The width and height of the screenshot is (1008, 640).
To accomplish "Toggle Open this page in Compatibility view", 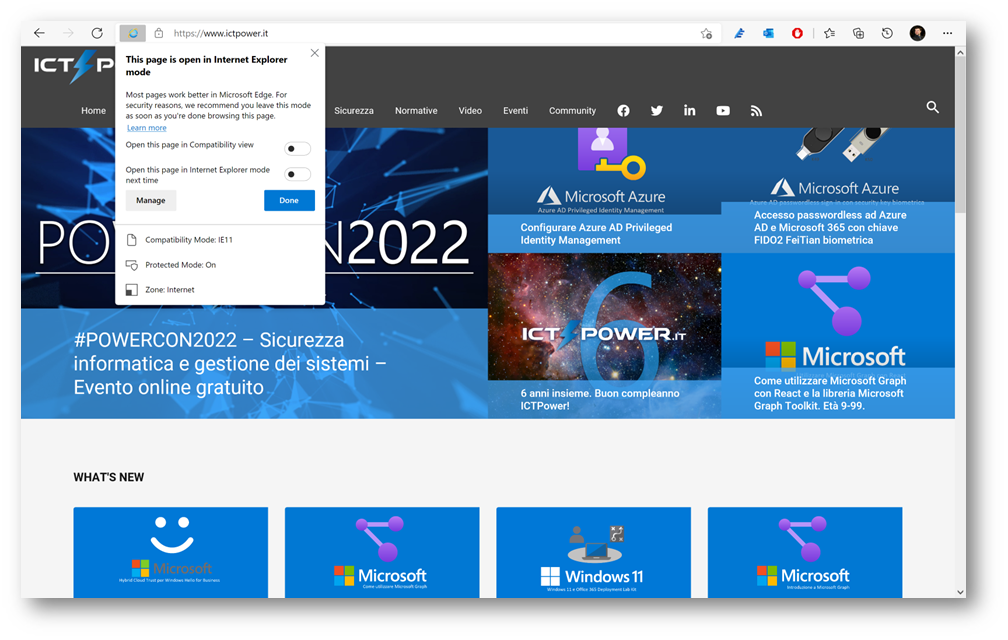I will (297, 148).
